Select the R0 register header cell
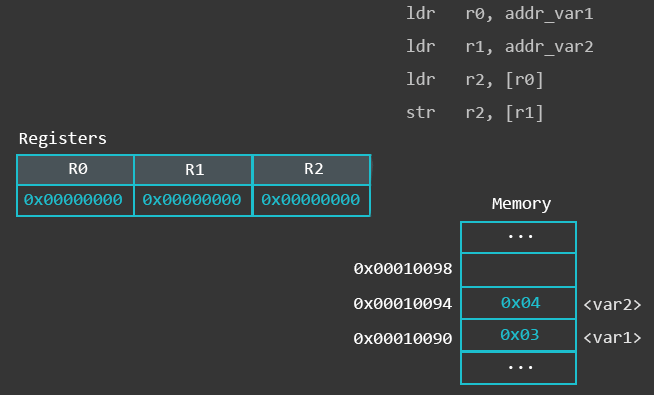The height and width of the screenshot is (395, 654). click(75, 170)
